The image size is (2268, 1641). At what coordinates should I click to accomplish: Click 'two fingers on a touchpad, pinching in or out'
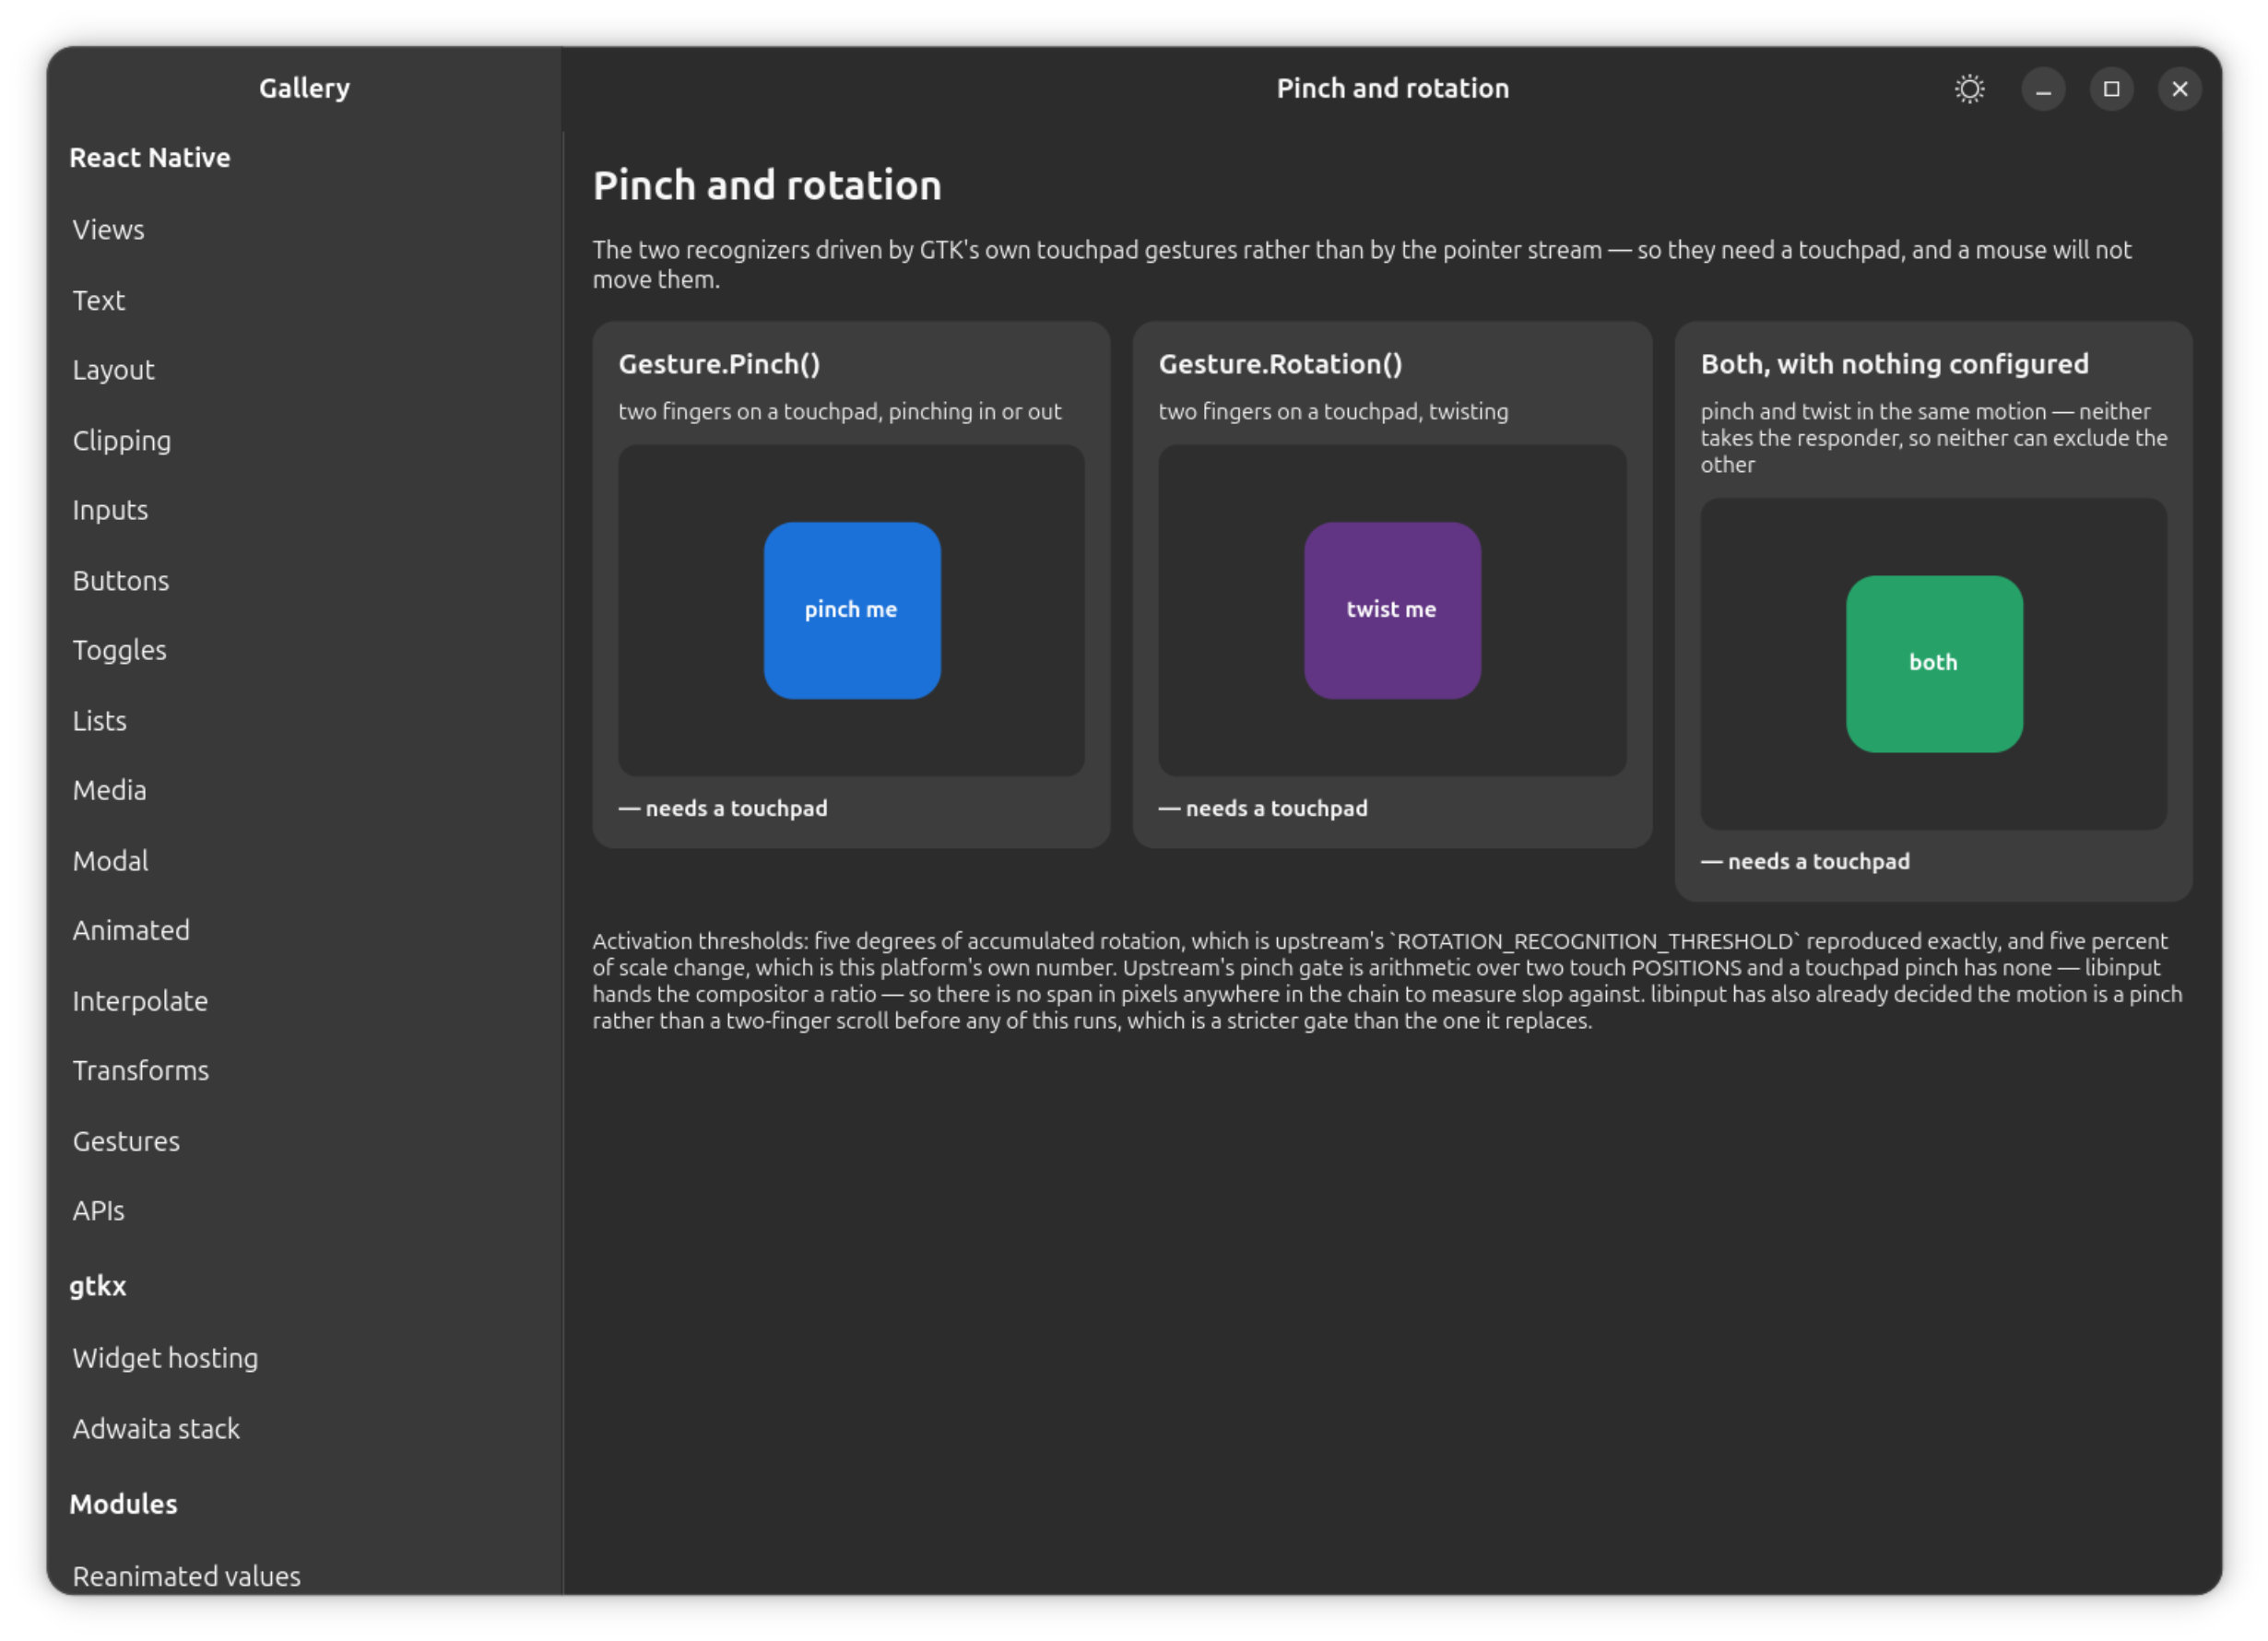tap(839, 411)
